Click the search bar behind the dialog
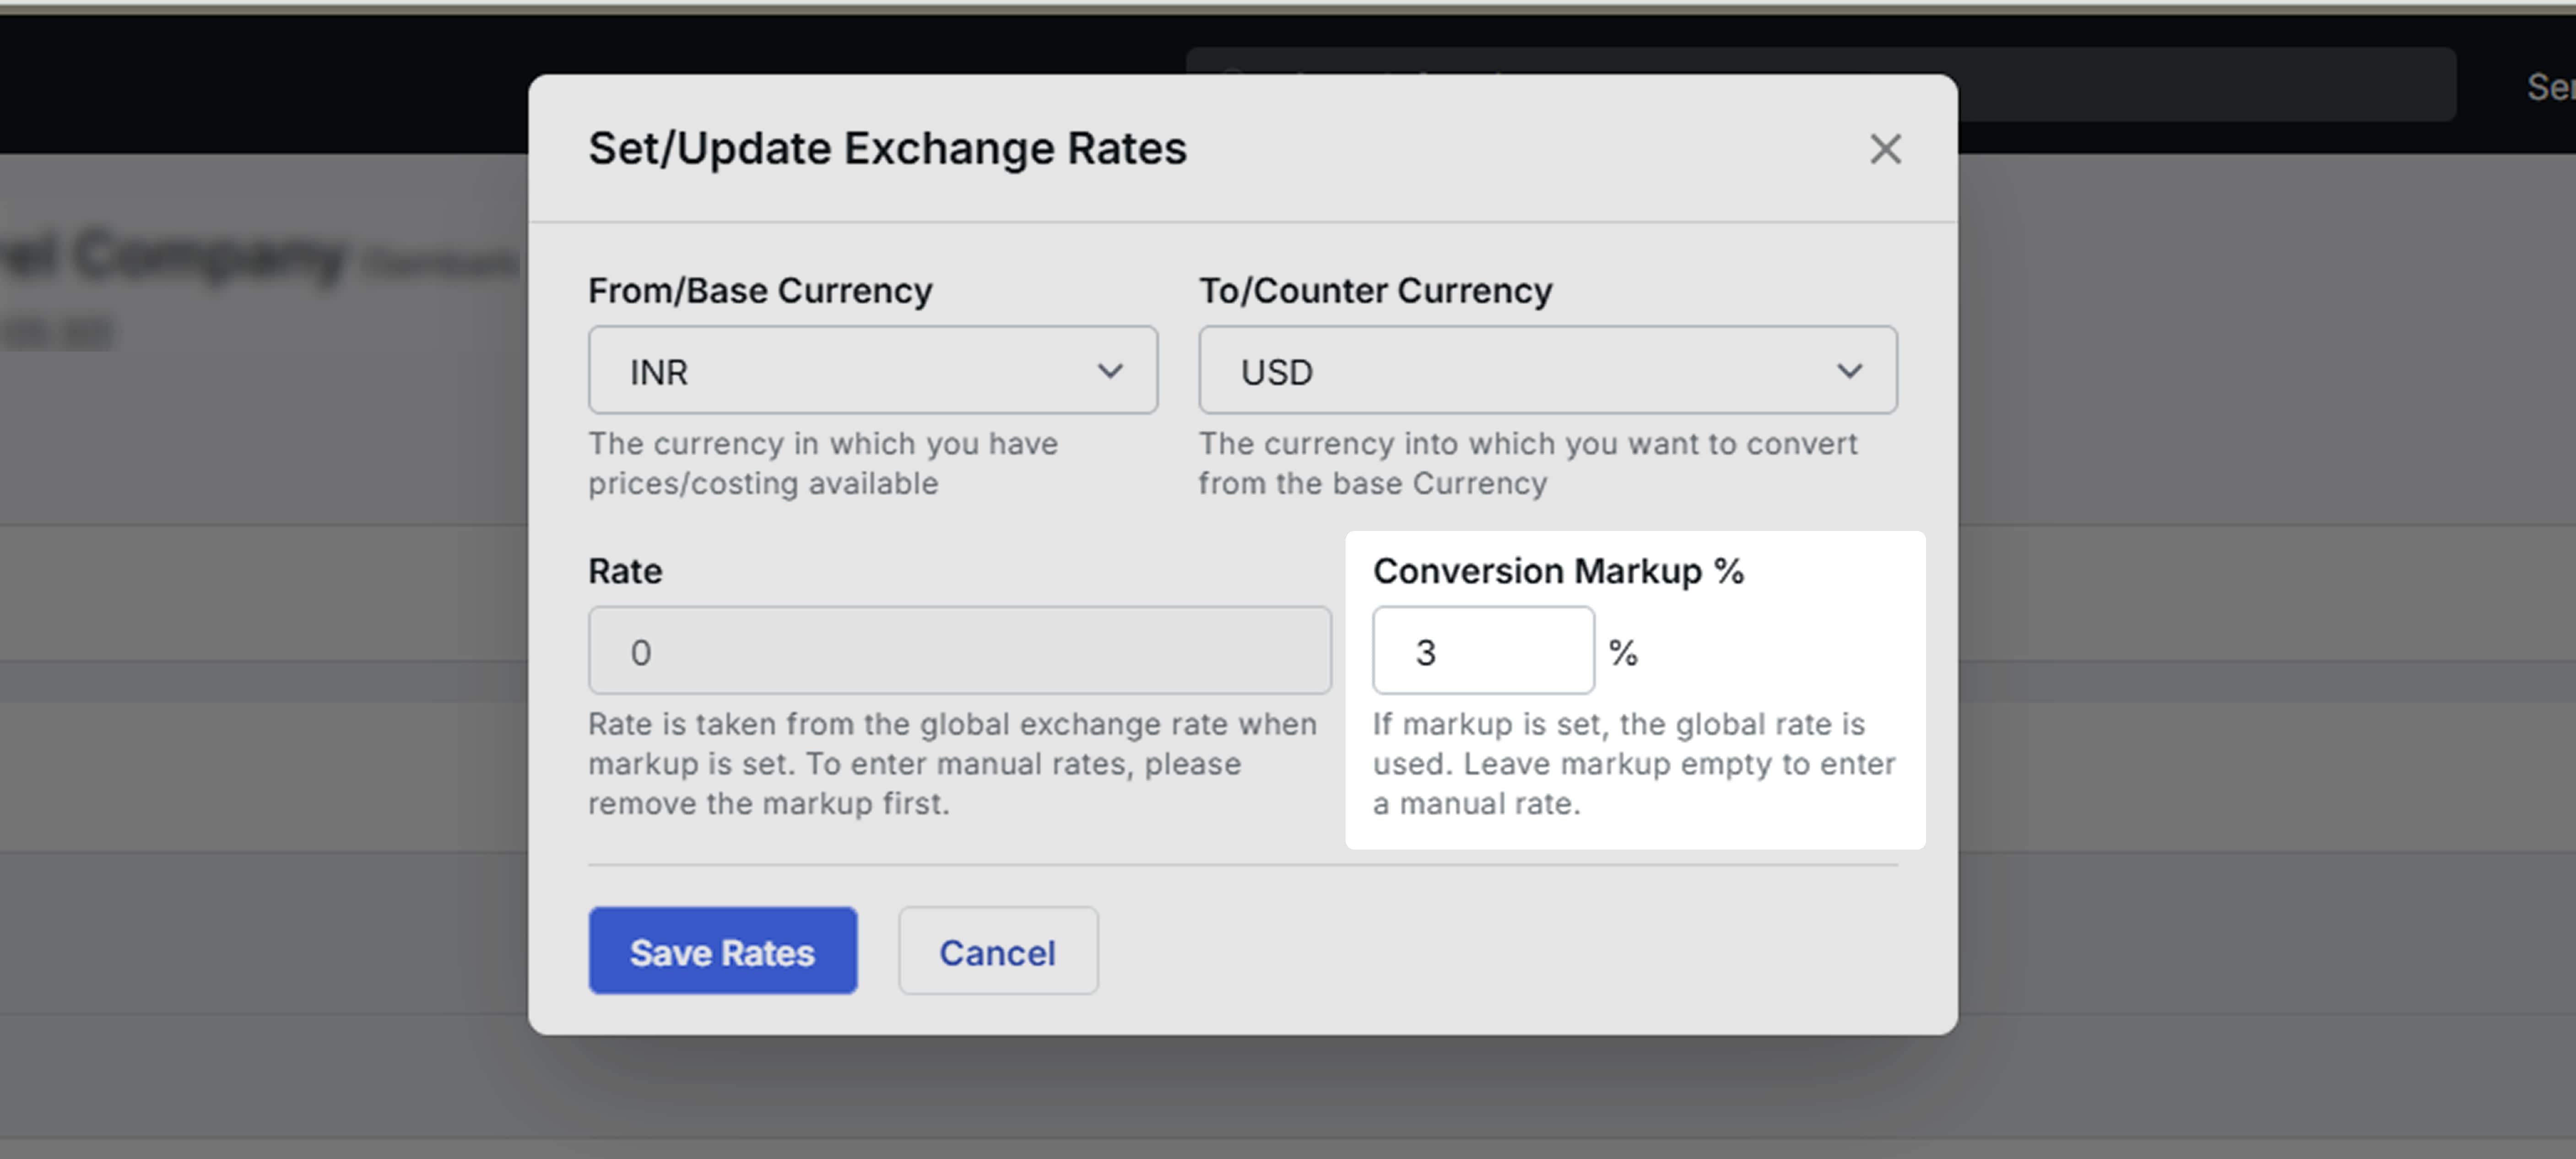Image resolution: width=2576 pixels, height=1159 pixels. (2206, 85)
